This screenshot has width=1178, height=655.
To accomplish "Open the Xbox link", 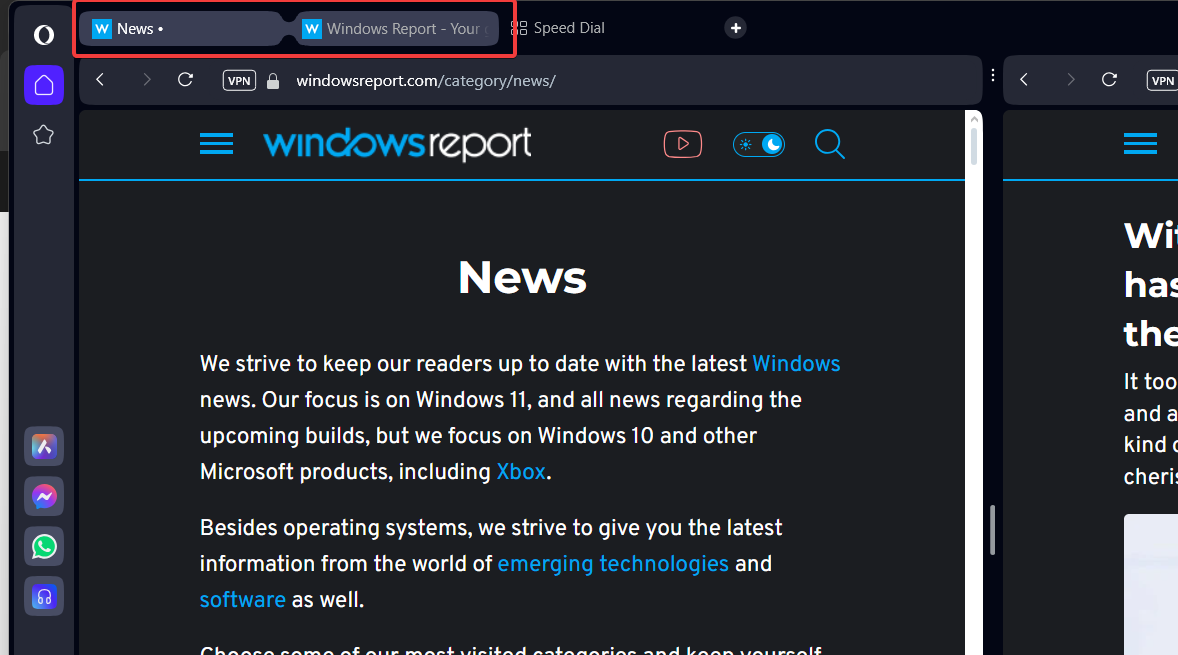I will point(521,472).
